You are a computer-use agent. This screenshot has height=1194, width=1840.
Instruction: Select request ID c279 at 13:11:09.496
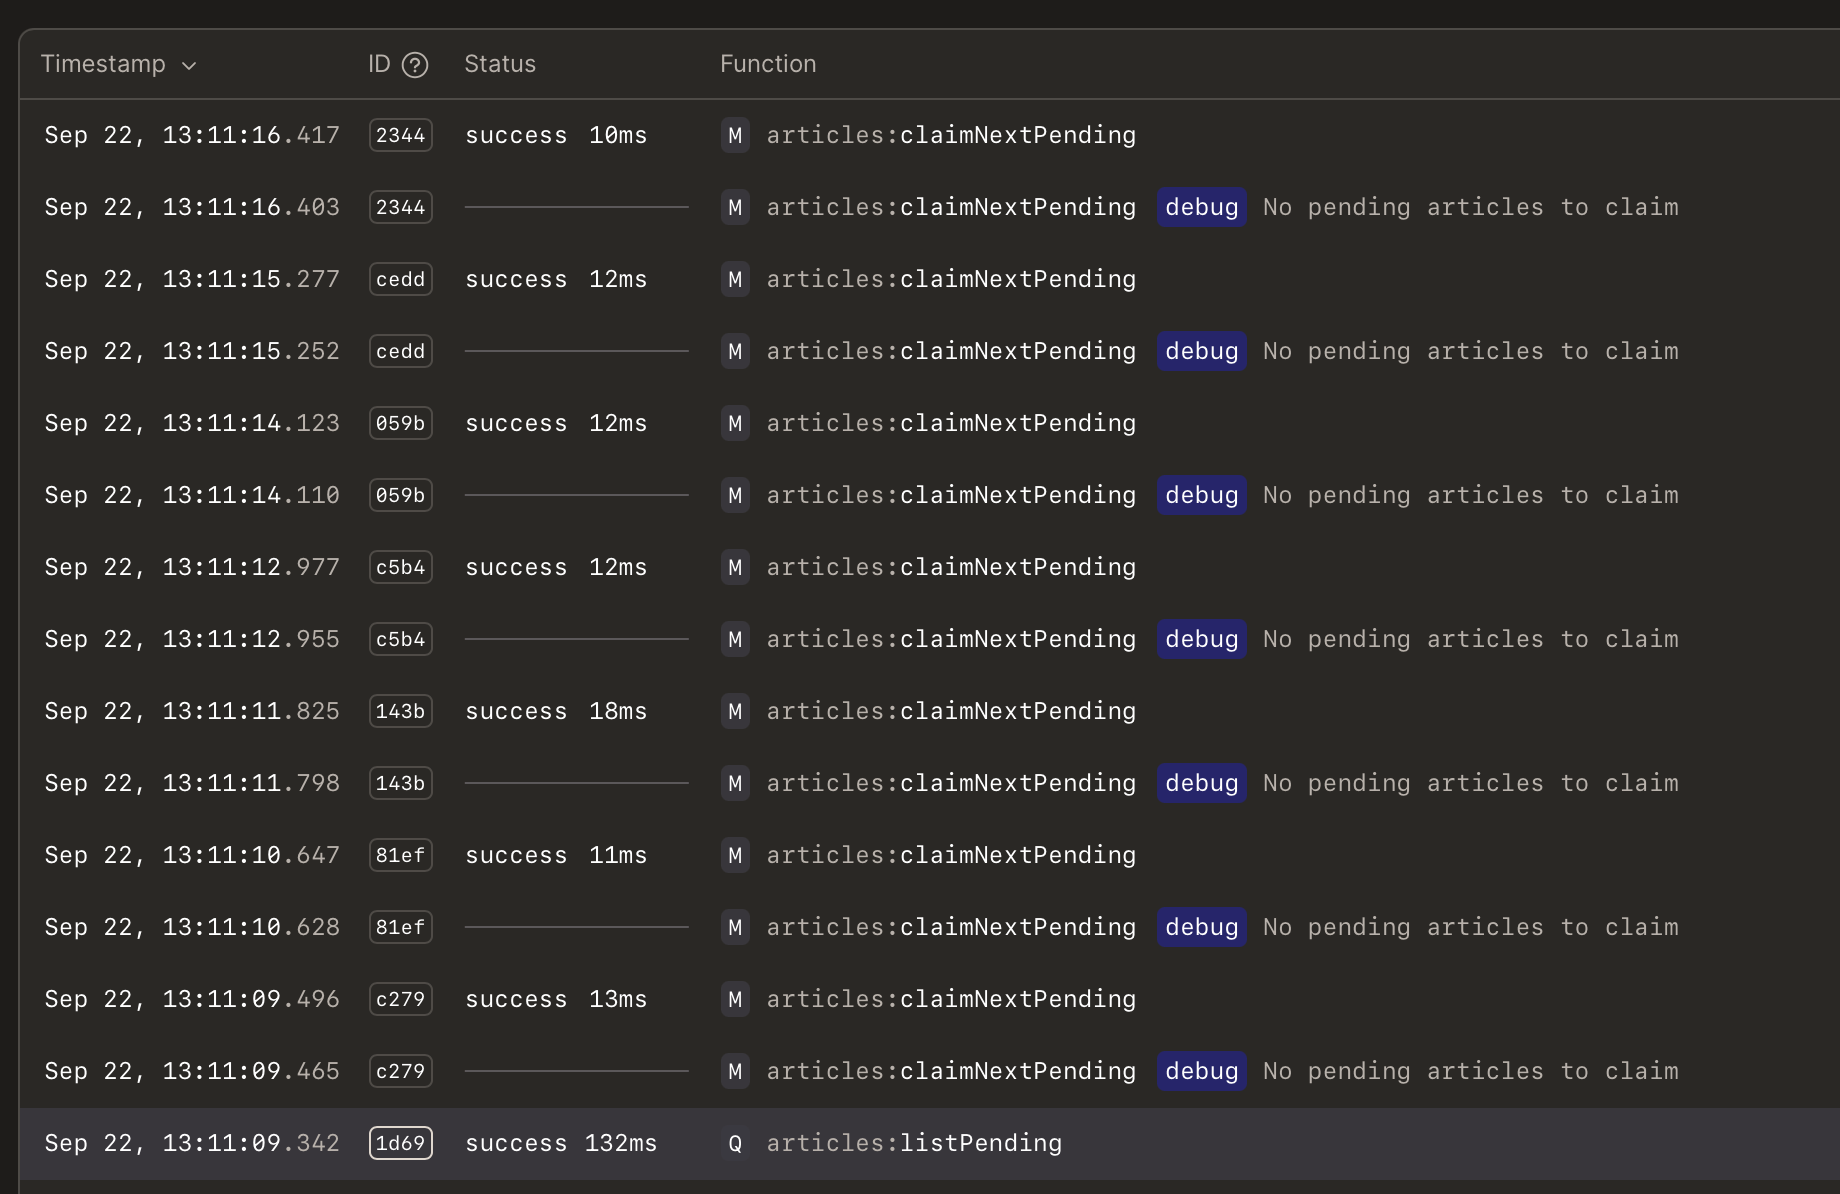400,999
